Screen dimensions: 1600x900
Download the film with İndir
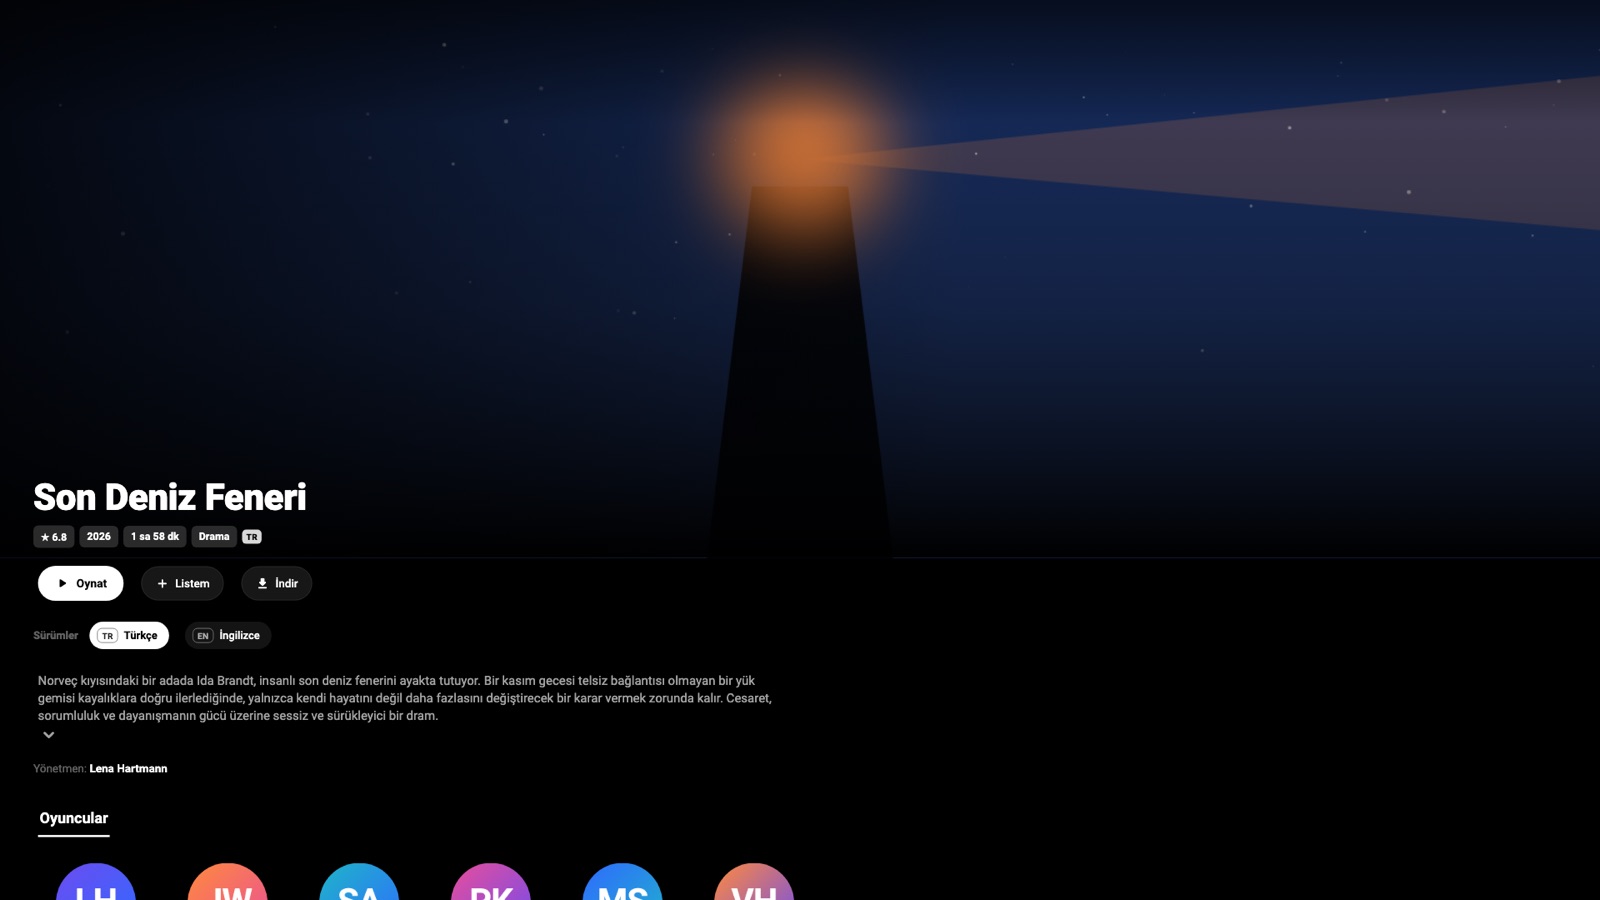[x=277, y=583]
